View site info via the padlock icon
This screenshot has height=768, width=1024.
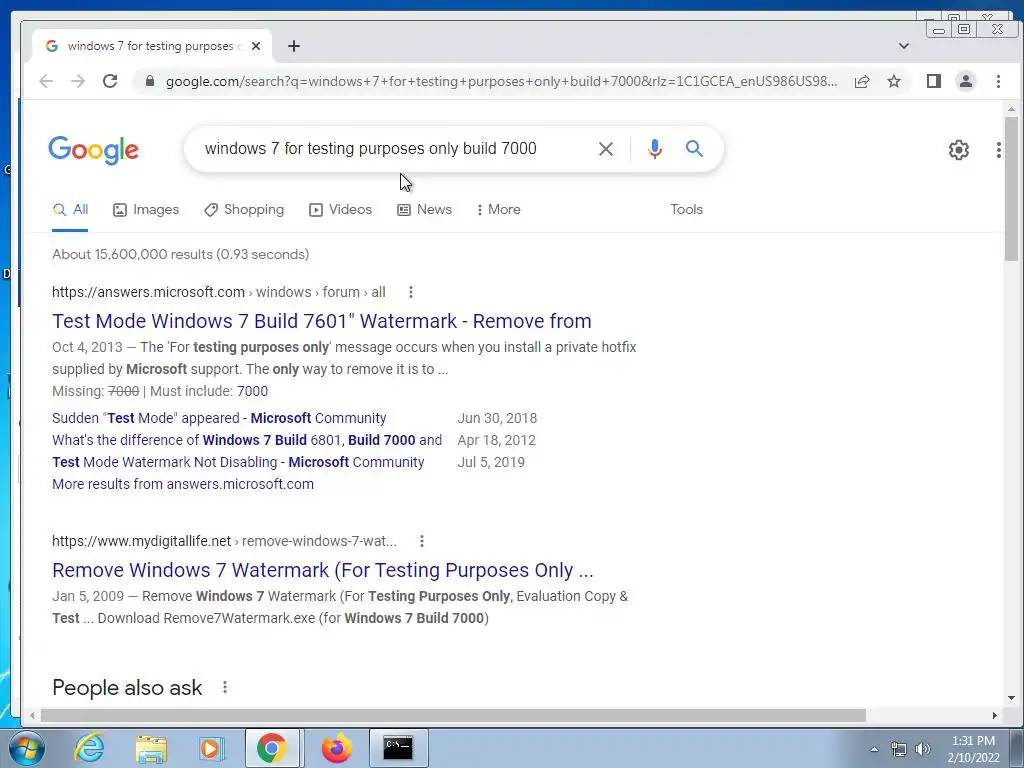click(x=150, y=81)
